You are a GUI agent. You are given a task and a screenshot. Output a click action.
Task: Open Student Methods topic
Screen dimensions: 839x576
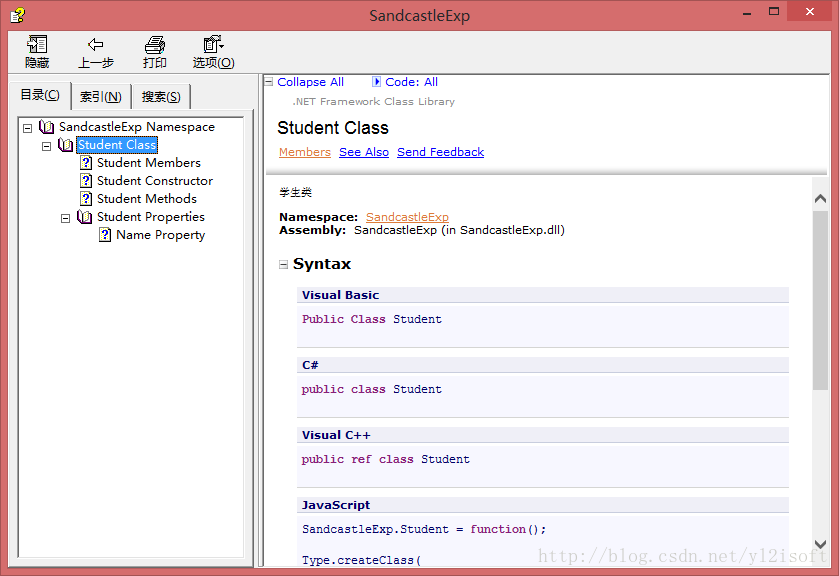click(x=147, y=199)
